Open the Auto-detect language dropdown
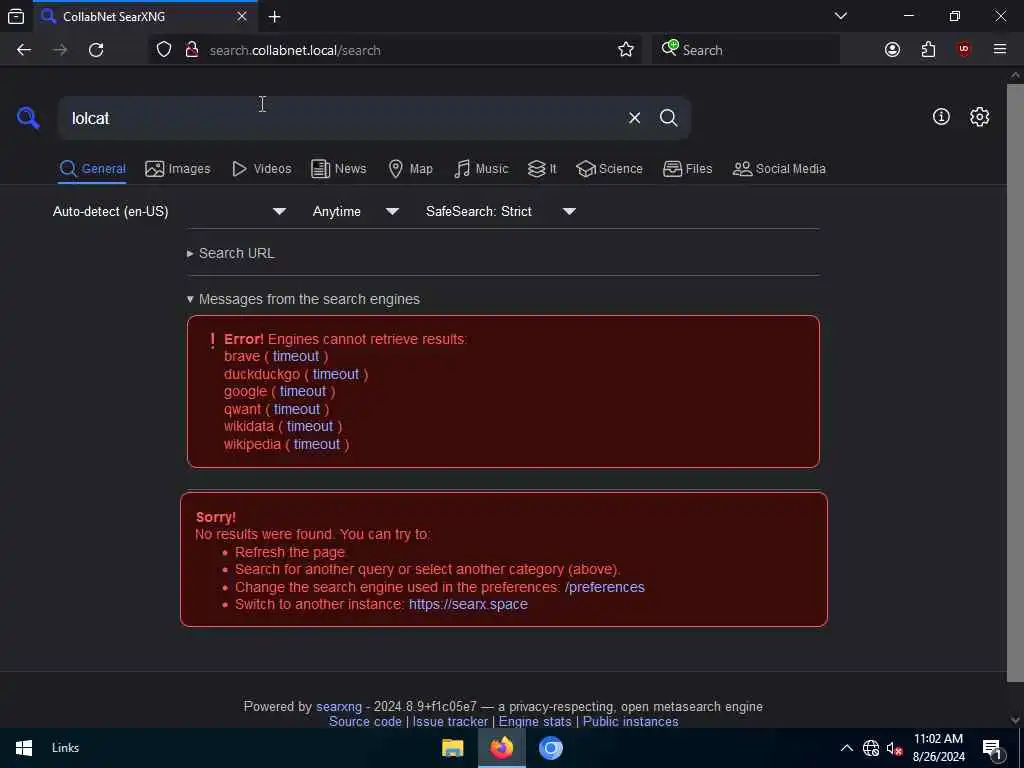 pos(169,212)
